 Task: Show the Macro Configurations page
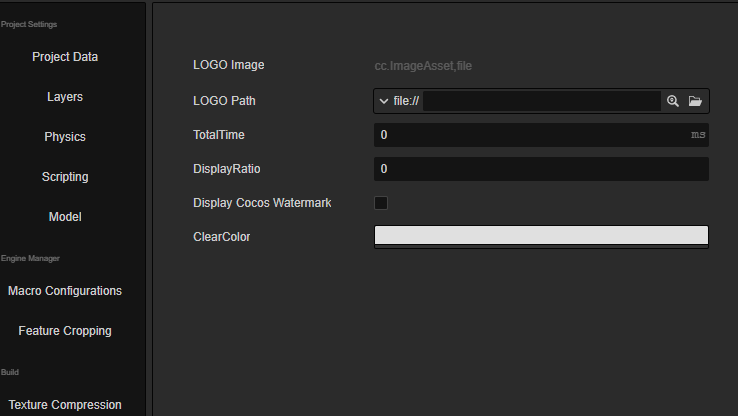[65, 291]
